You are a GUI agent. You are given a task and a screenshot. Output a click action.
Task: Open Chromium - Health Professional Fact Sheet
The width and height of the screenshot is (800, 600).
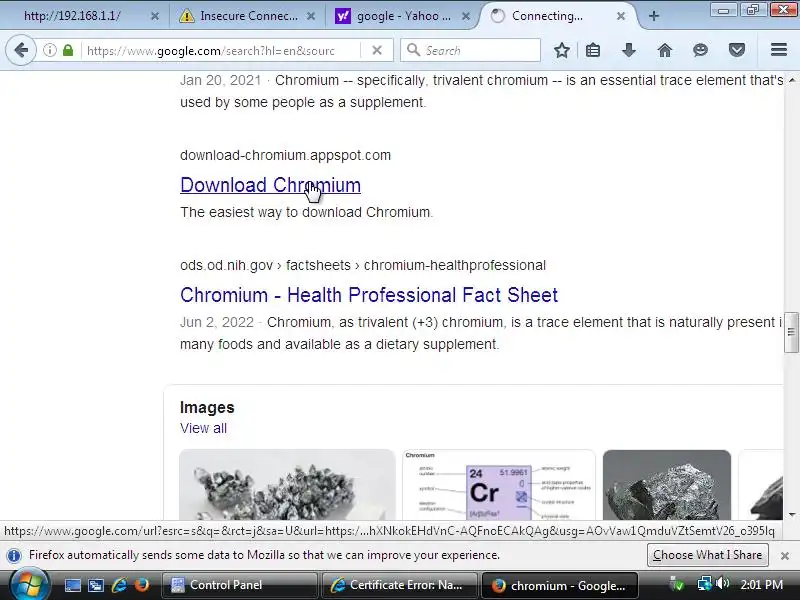point(369,295)
